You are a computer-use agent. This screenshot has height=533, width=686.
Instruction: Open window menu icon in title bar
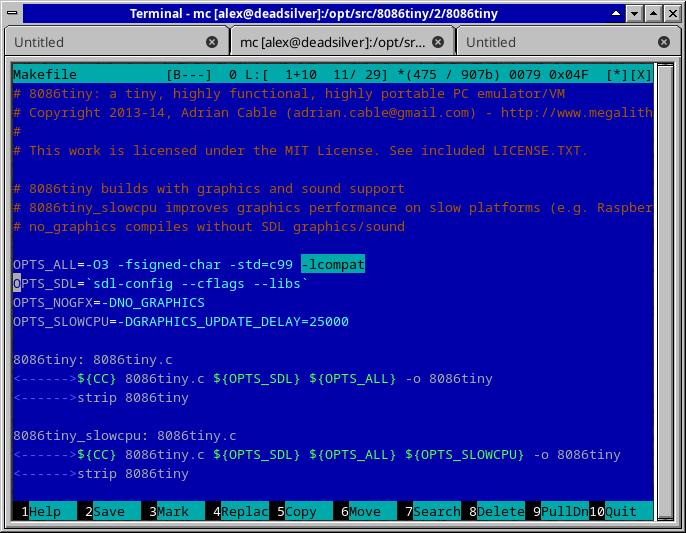coord(12,13)
